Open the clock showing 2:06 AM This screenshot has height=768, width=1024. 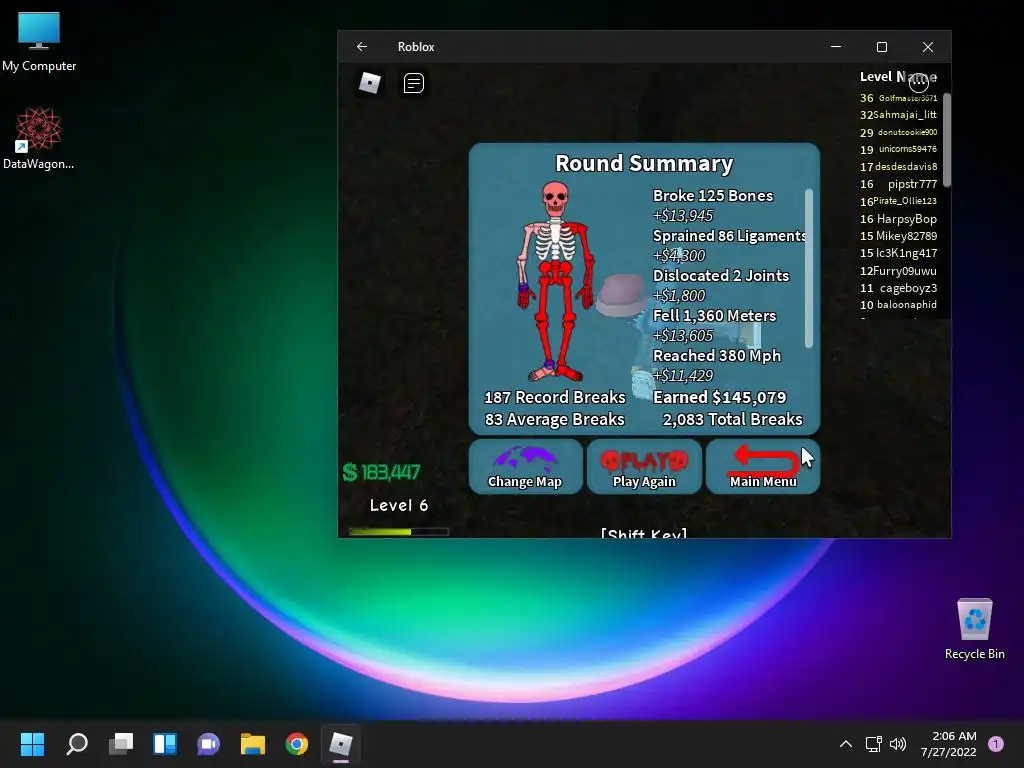[x=948, y=744]
